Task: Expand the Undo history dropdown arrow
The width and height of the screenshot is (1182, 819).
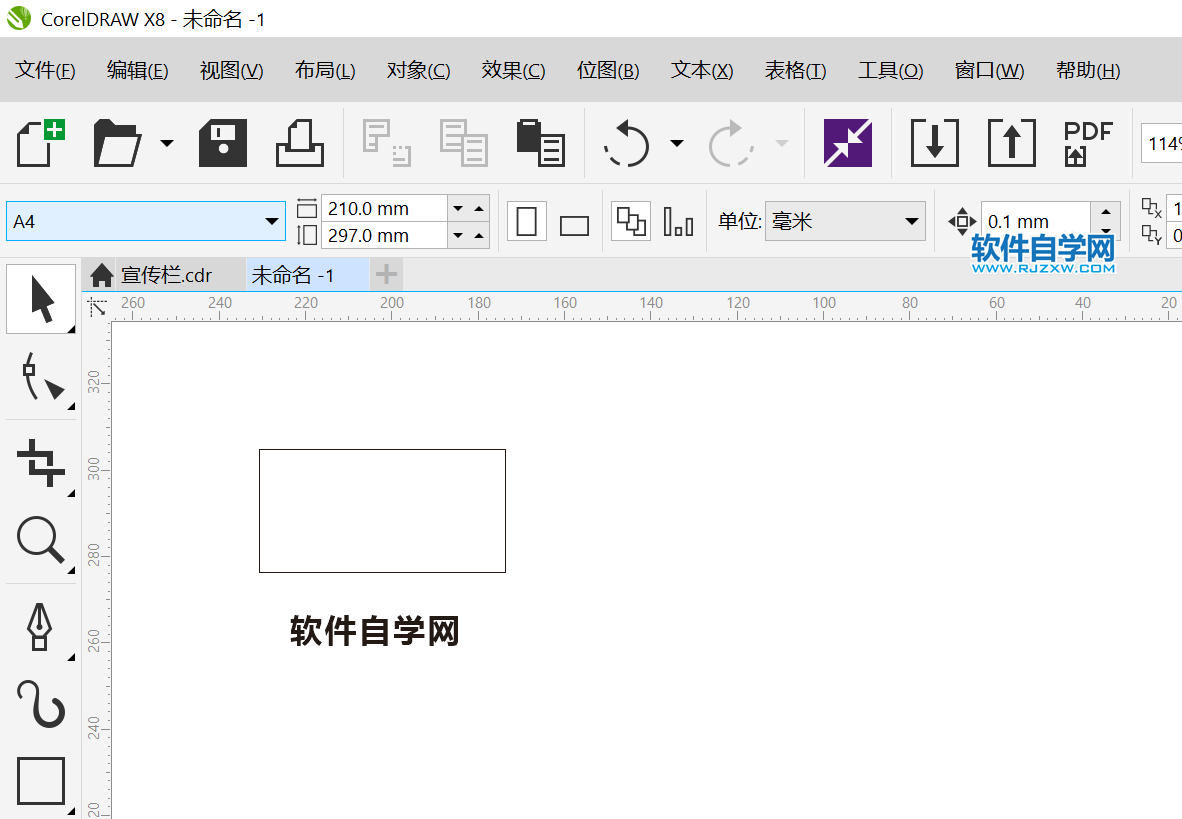Action: click(x=676, y=142)
